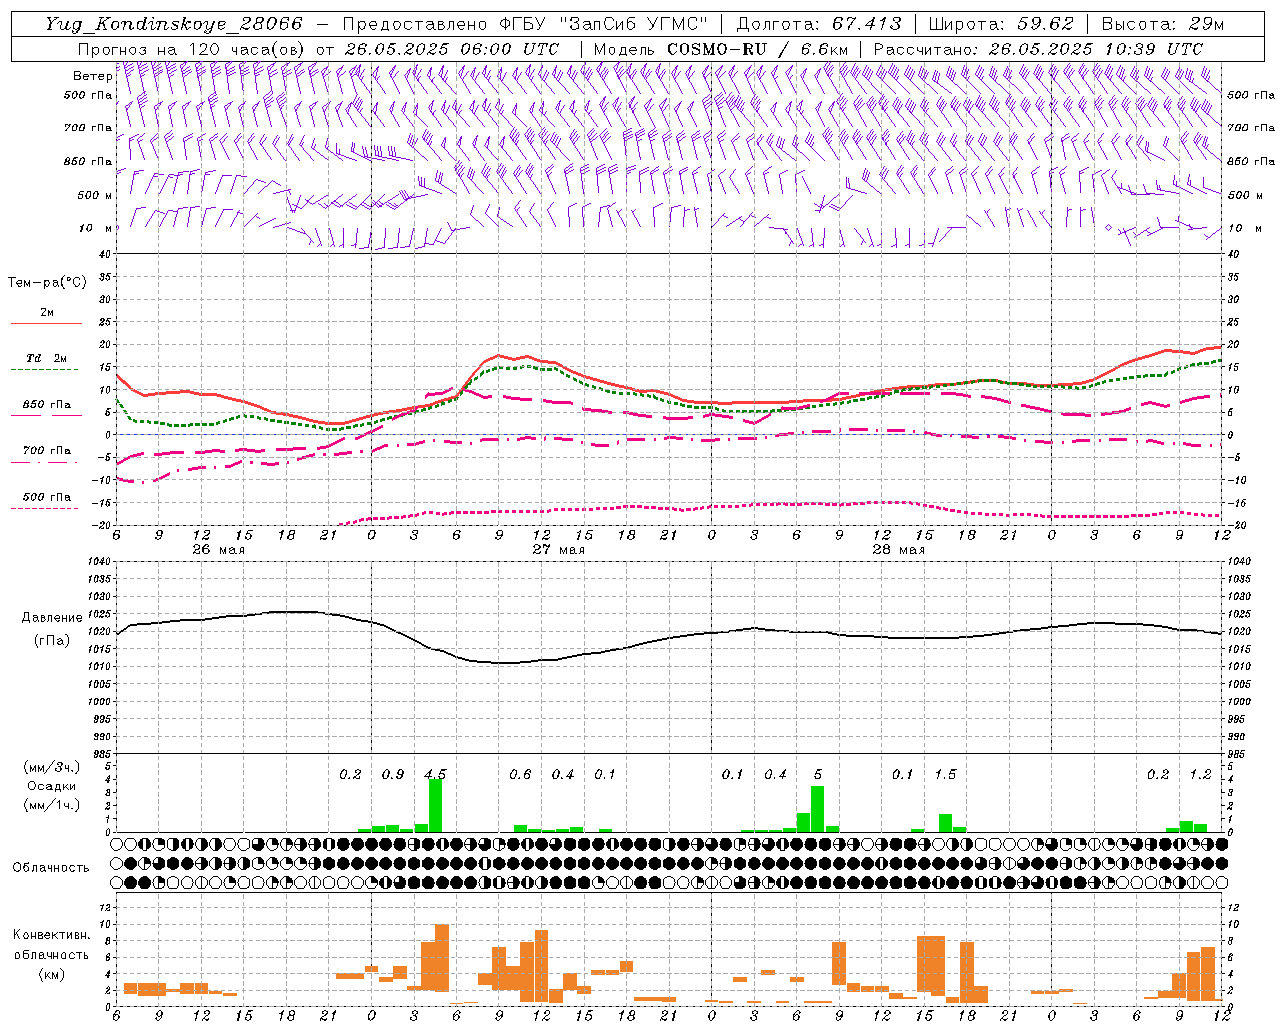Image resolution: width=1280 pixels, height=1024 pixels.
Task: Click the precipitation total 0.6
Action: pyautogui.click(x=520, y=774)
